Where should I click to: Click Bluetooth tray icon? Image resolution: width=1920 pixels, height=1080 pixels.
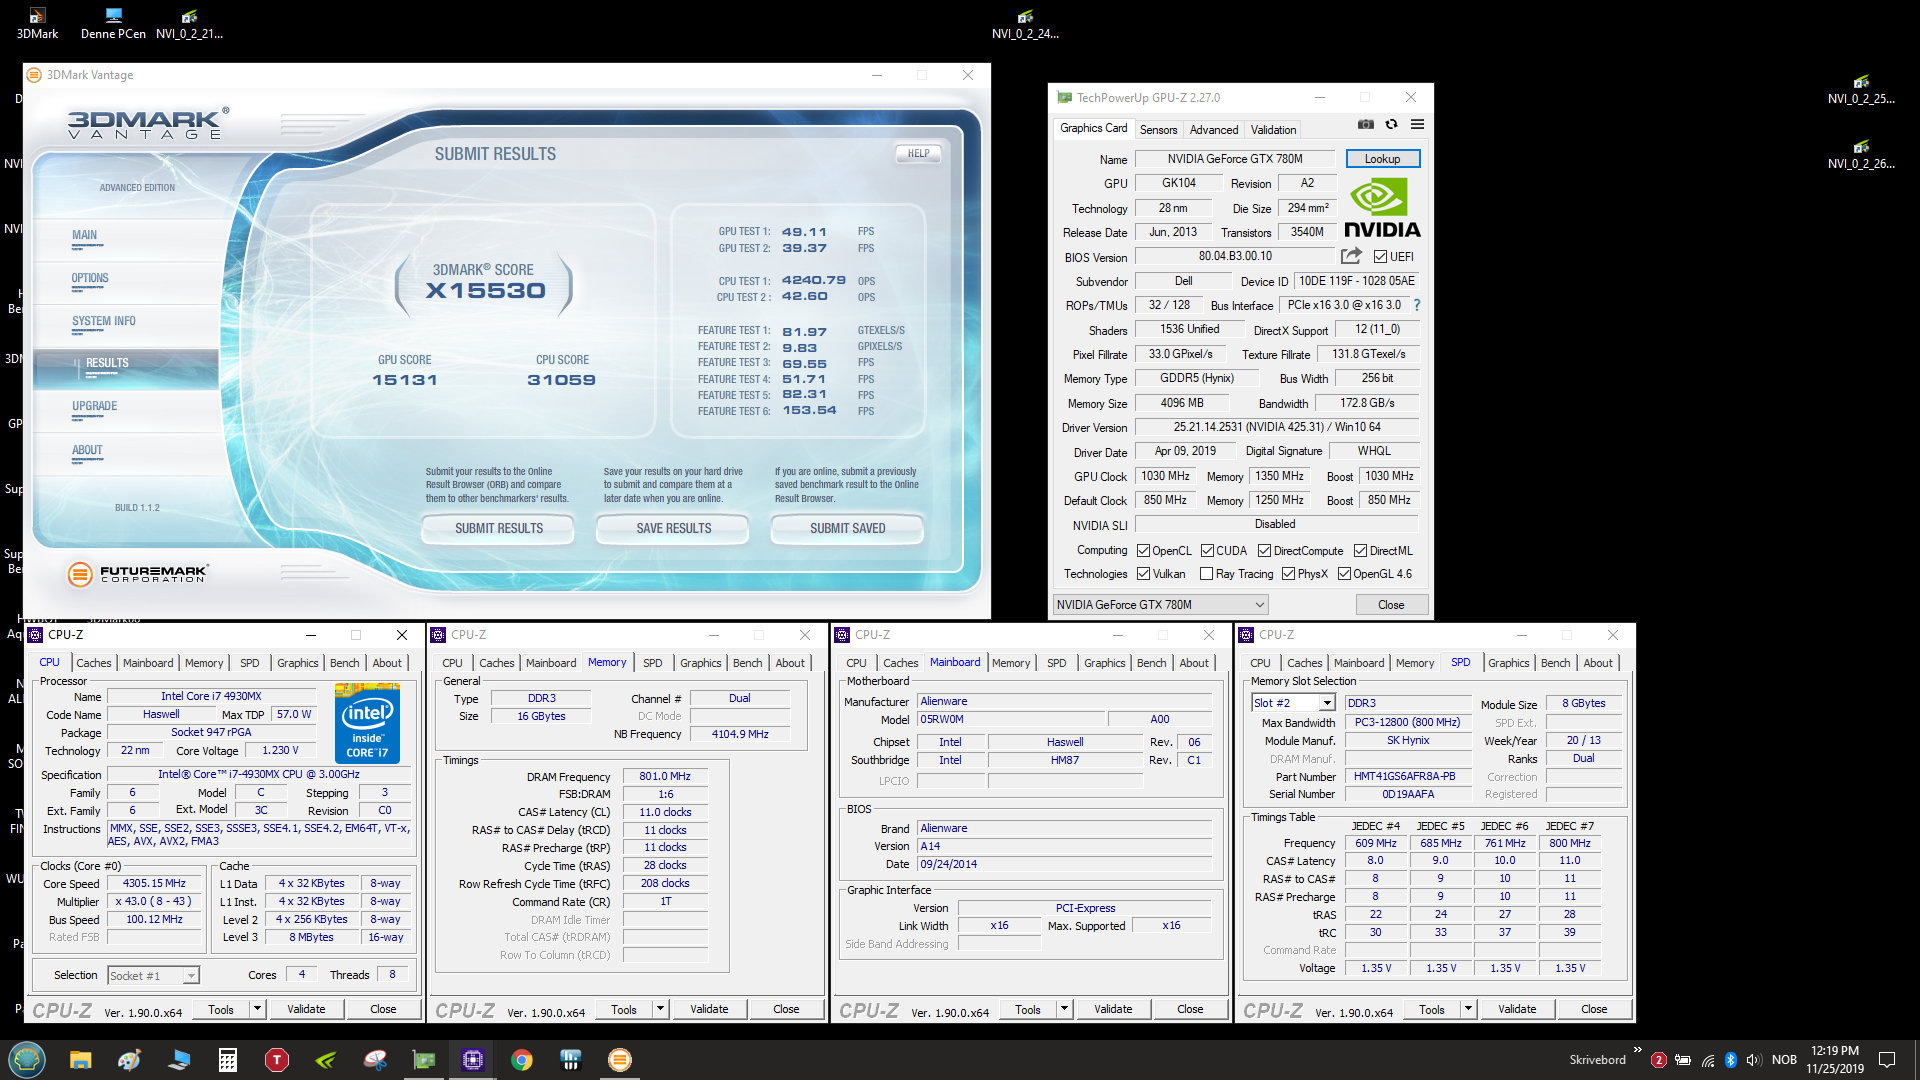tap(1731, 1060)
